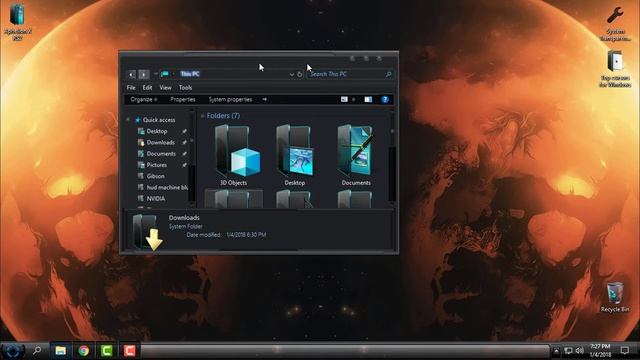Open the green Camtasia taskbar icon

pos(107,351)
